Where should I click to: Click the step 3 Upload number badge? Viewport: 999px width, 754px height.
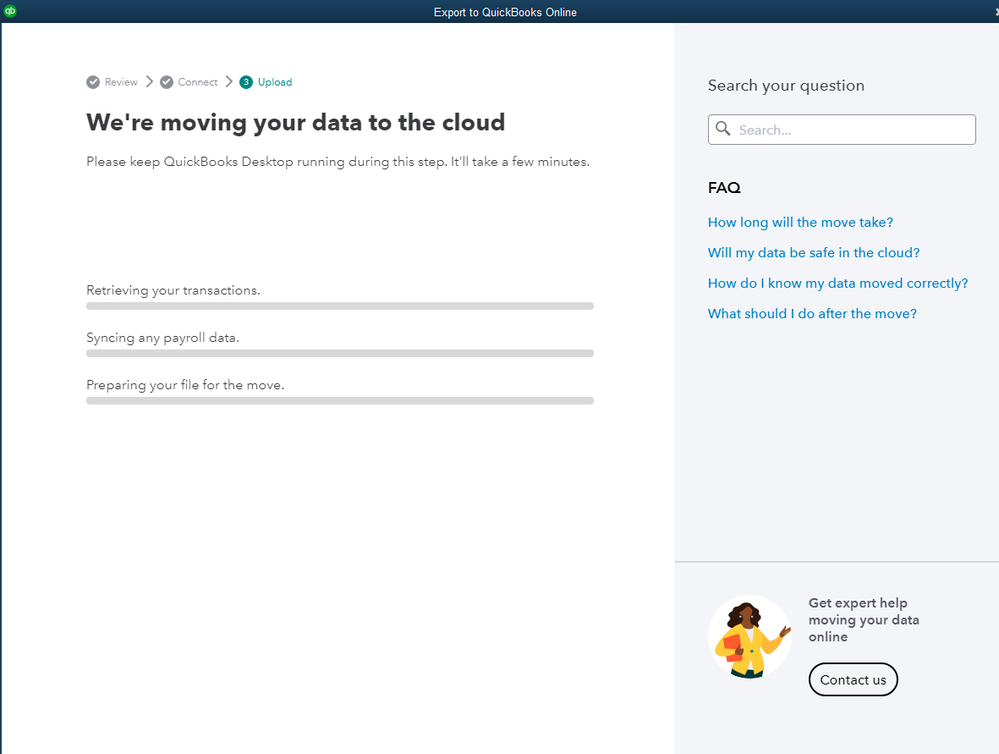(x=246, y=82)
